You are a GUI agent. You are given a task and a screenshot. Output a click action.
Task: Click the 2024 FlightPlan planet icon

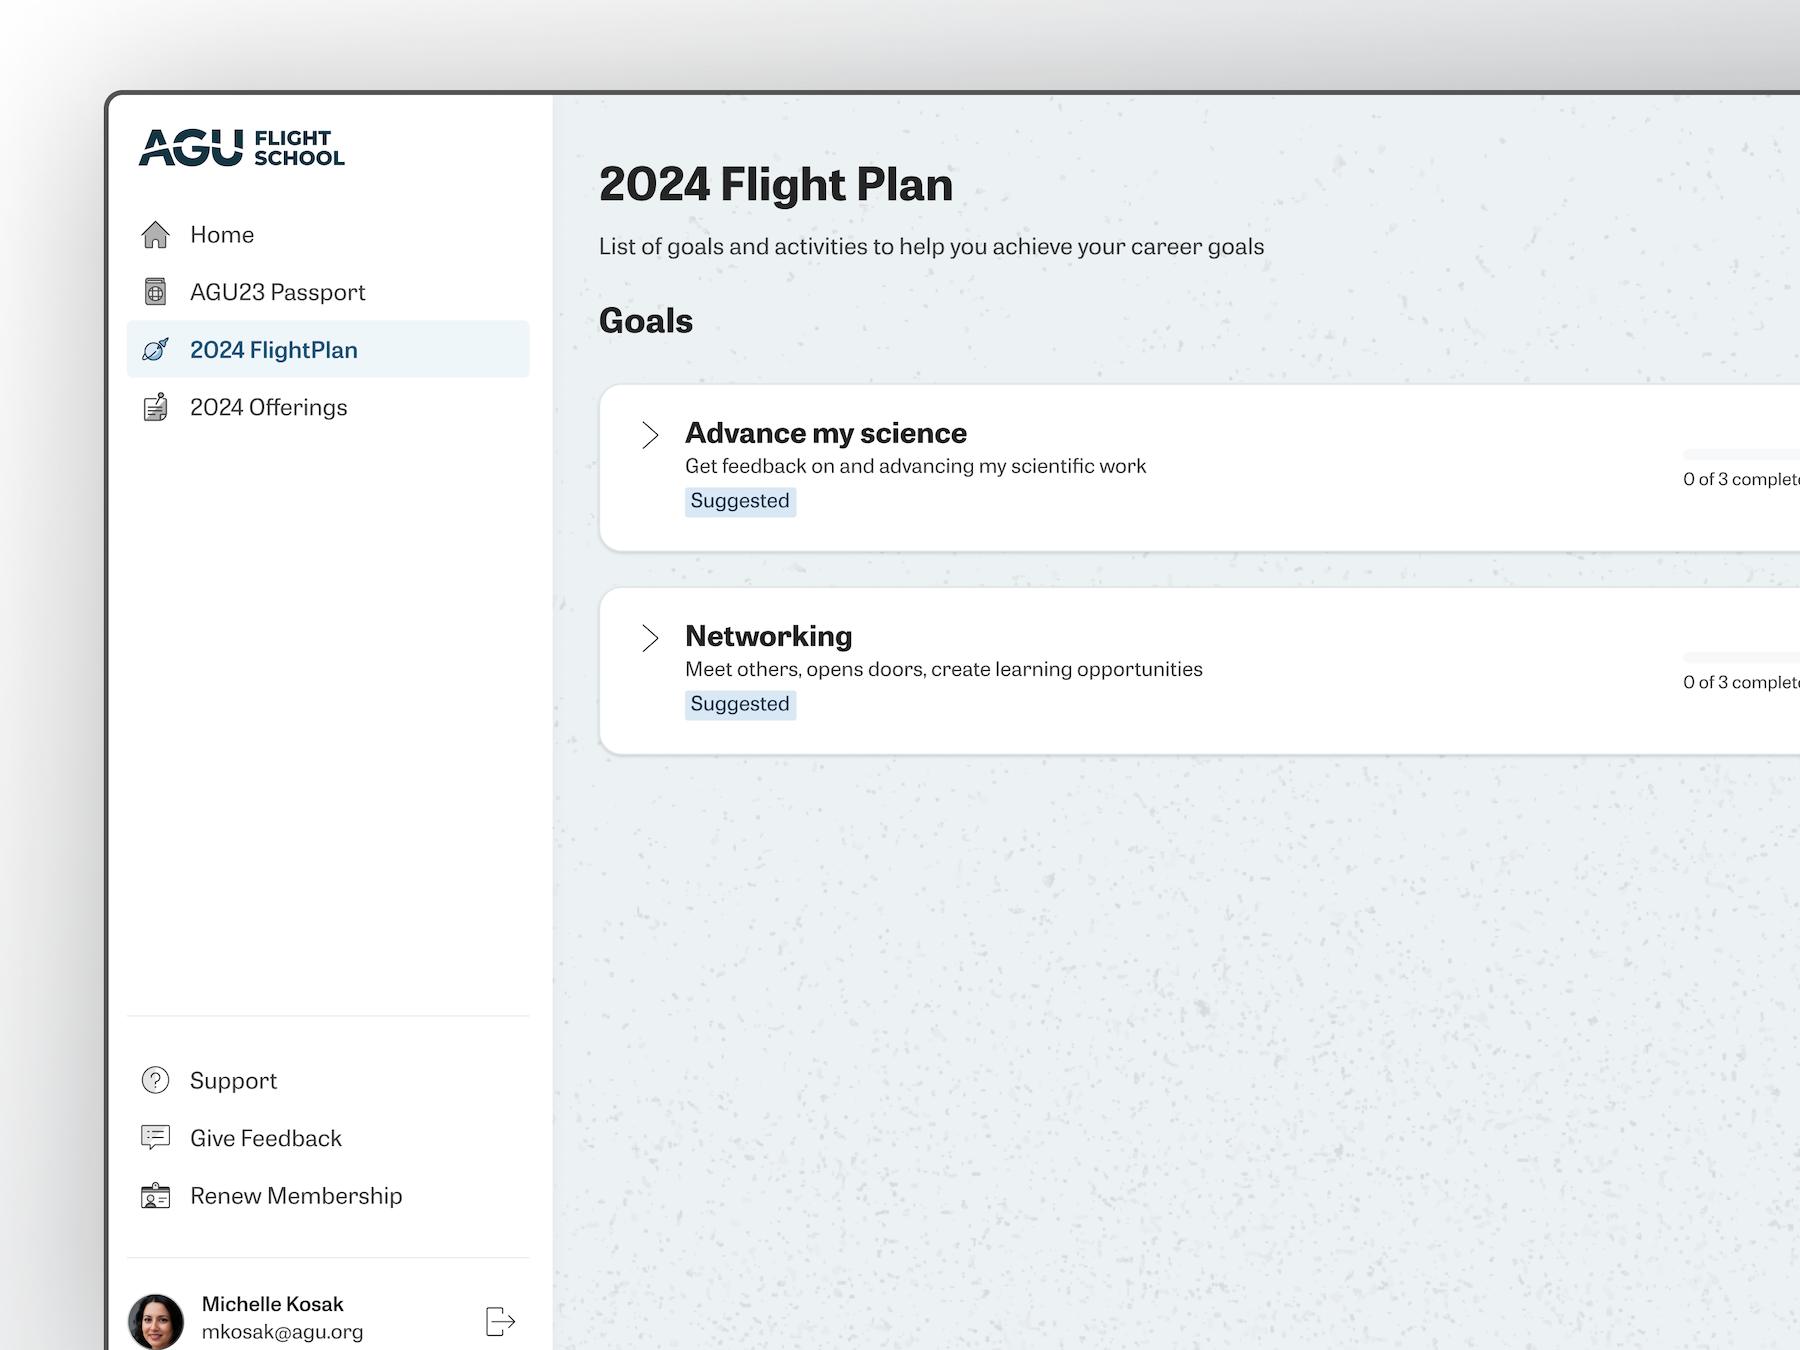point(156,349)
